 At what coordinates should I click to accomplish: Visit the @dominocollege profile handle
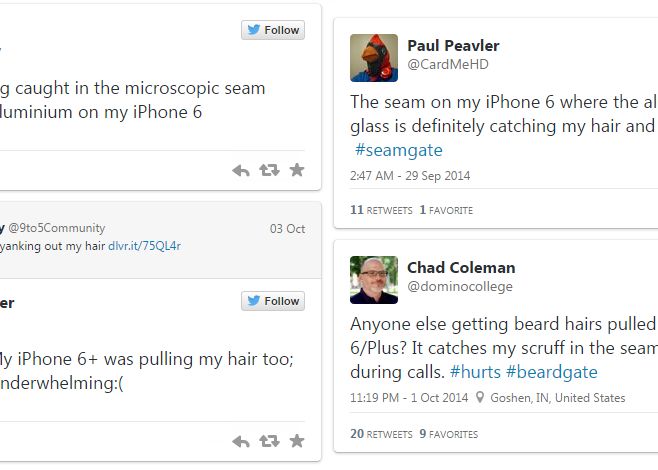459,287
